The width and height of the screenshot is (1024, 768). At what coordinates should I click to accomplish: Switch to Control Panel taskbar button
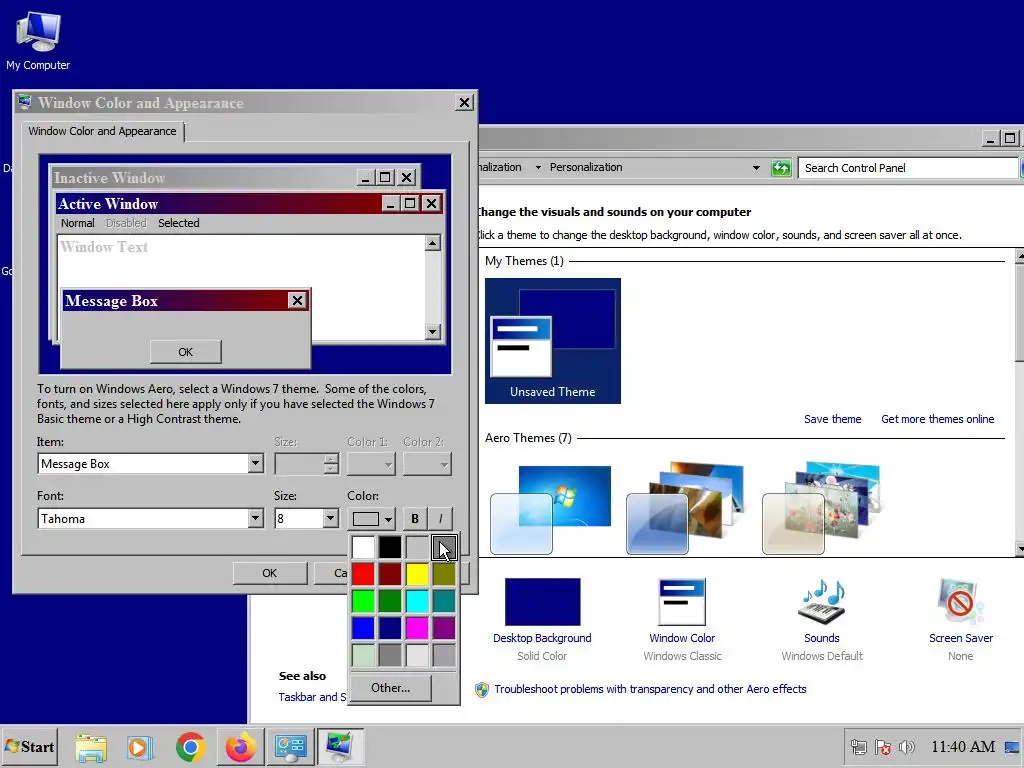coord(290,747)
